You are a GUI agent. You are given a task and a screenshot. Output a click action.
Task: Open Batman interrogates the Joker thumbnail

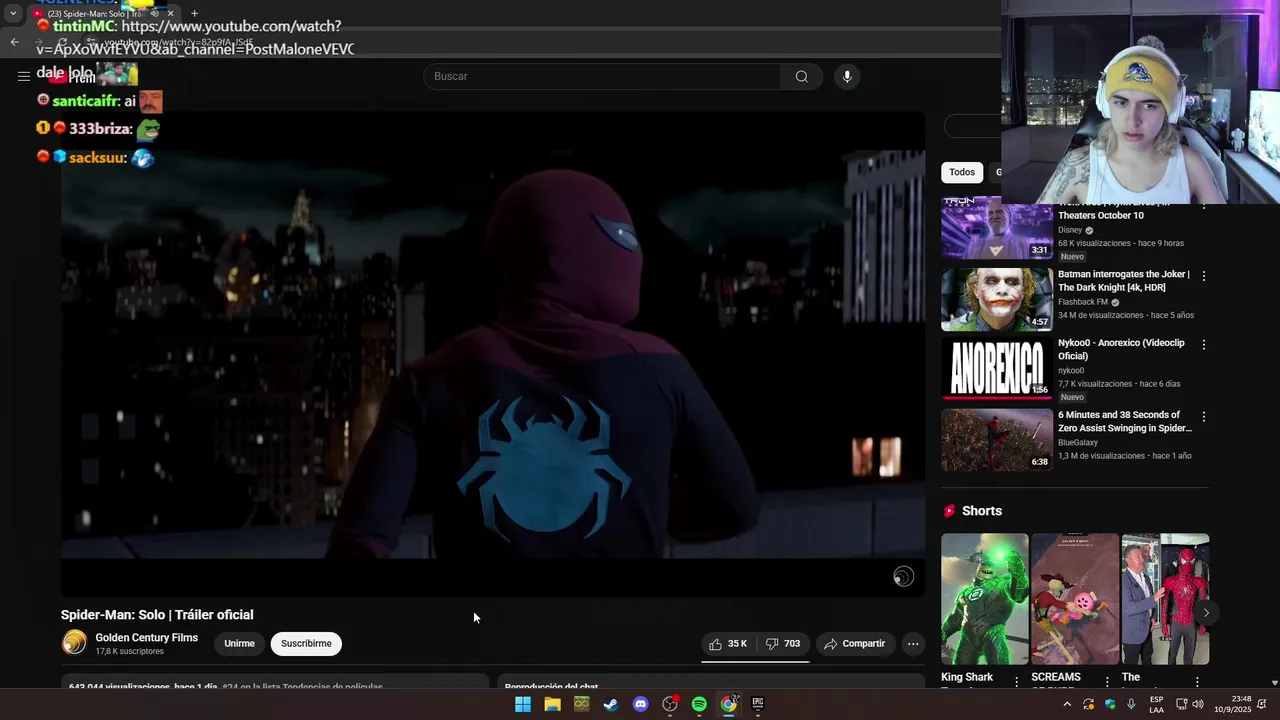996,299
